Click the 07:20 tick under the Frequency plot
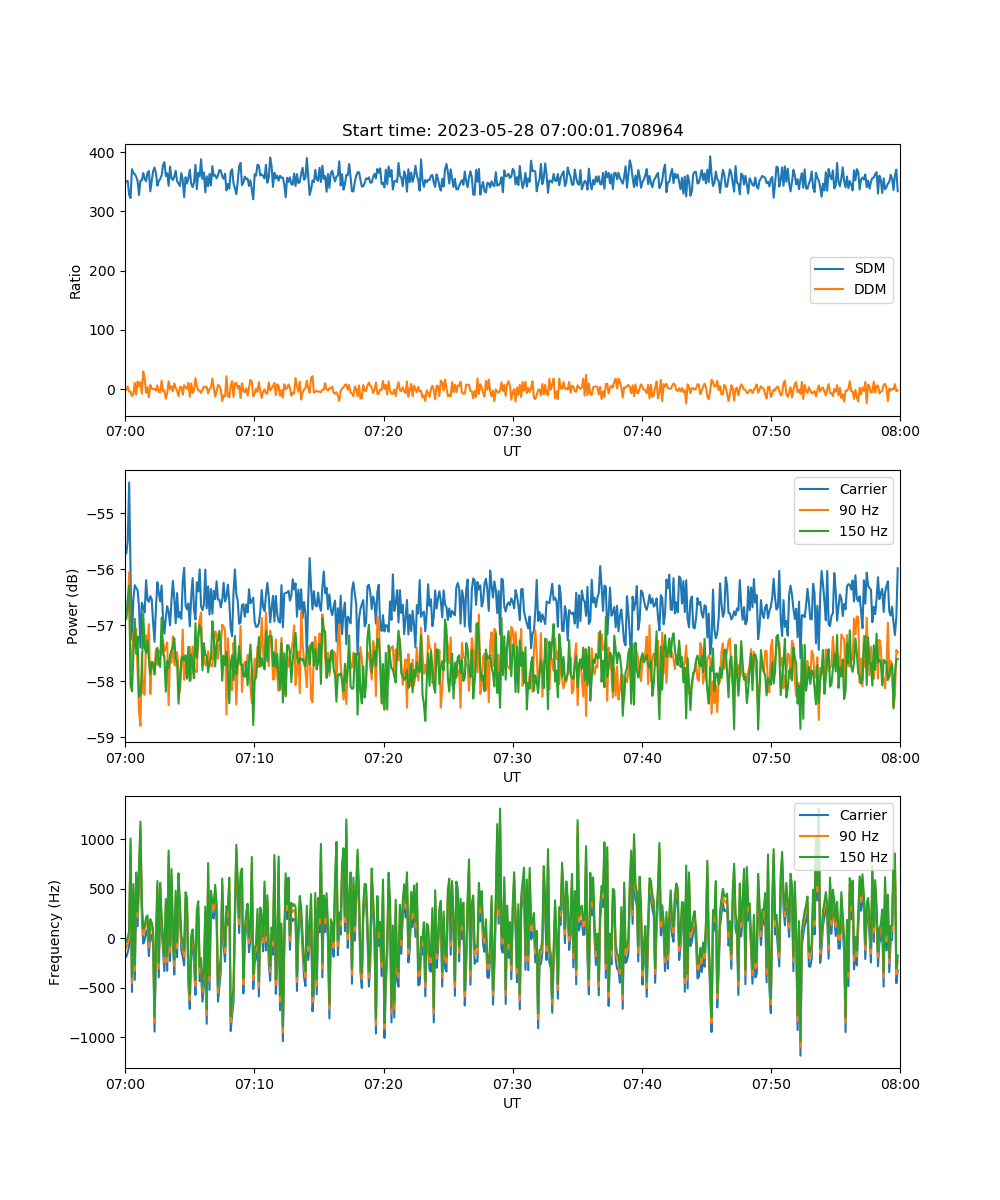This screenshot has width=1000, height=1200. [383, 1083]
